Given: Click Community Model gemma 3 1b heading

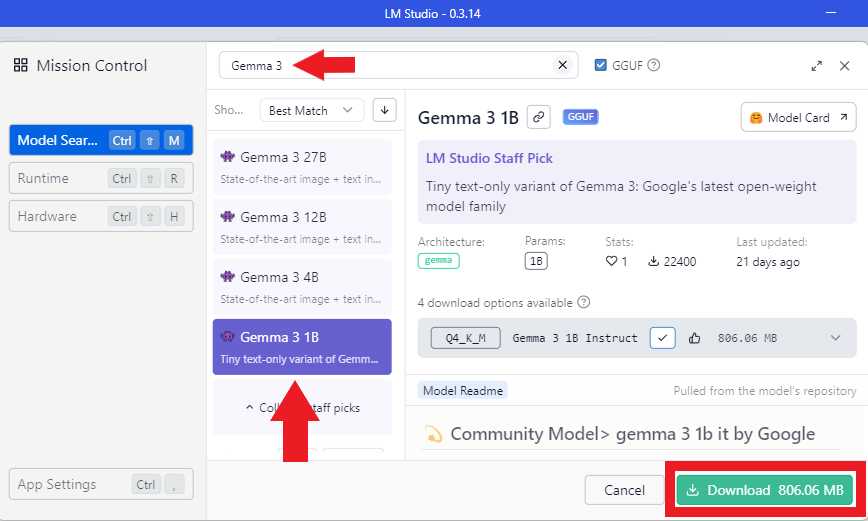Looking at the screenshot, I should (x=632, y=434).
